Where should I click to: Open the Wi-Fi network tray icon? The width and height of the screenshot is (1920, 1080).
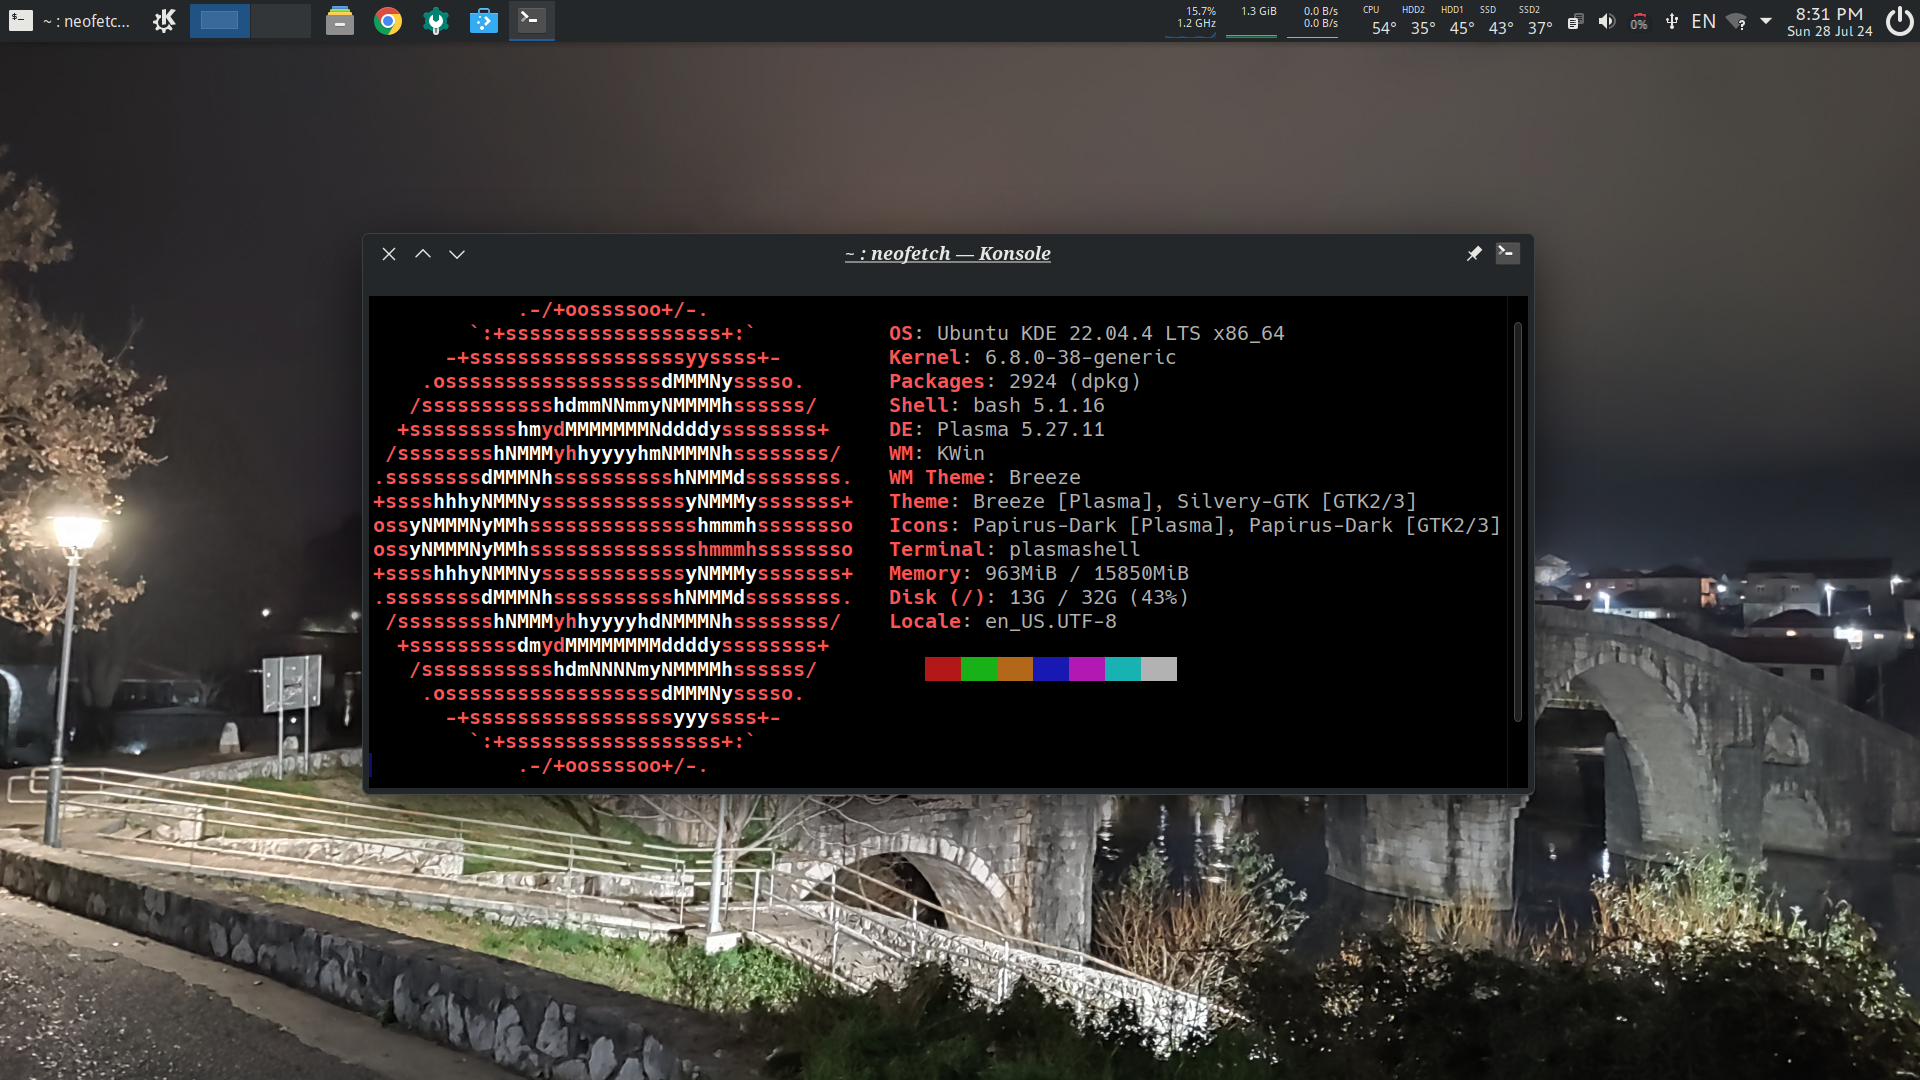click(1736, 22)
